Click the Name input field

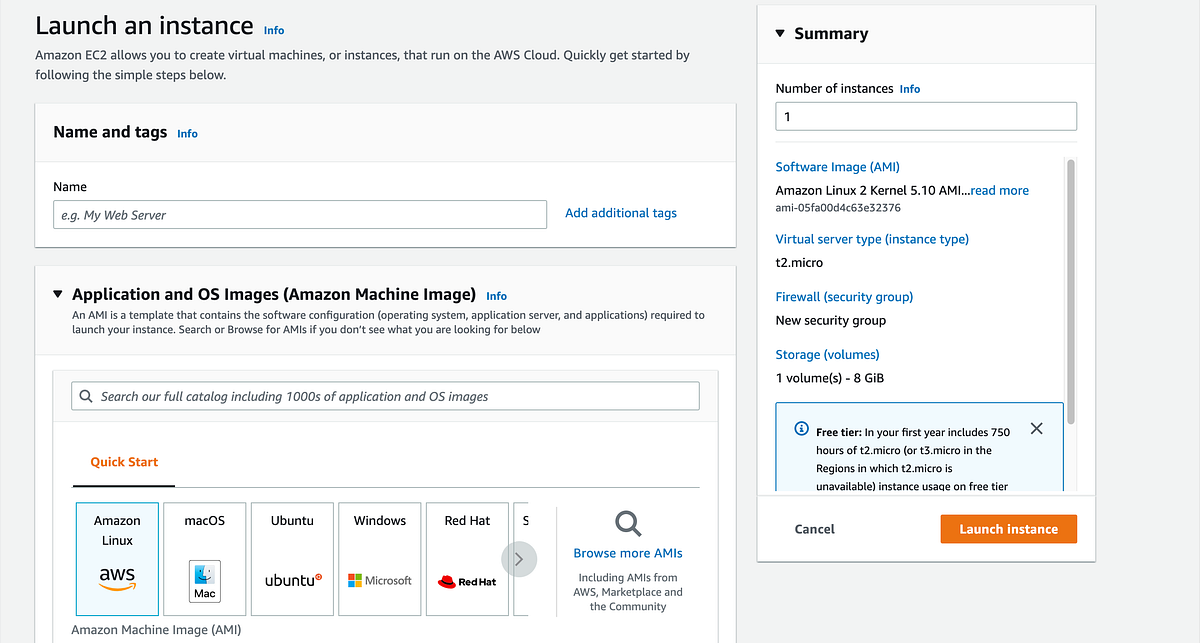coord(300,214)
